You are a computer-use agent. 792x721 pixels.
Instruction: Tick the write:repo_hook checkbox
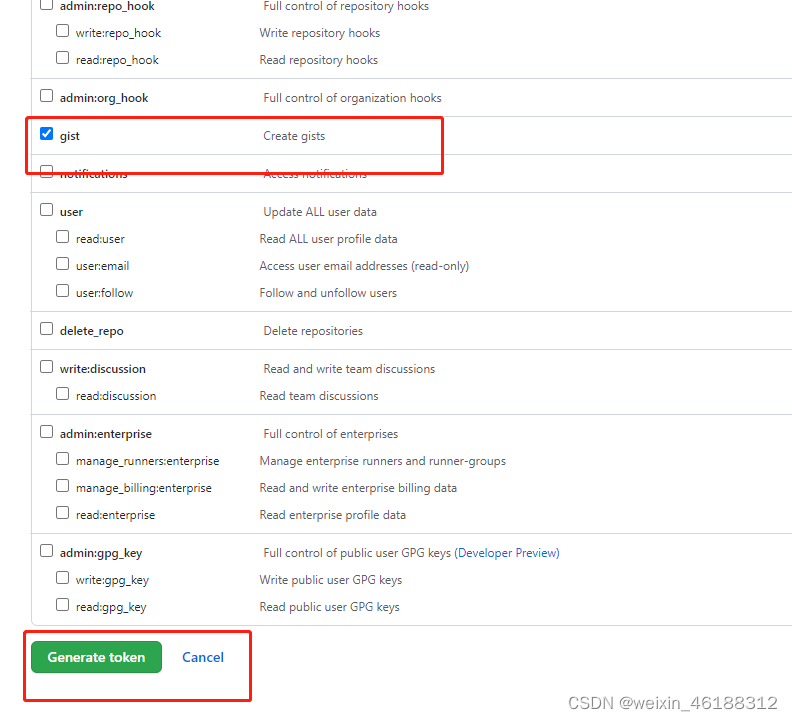coord(63,31)
